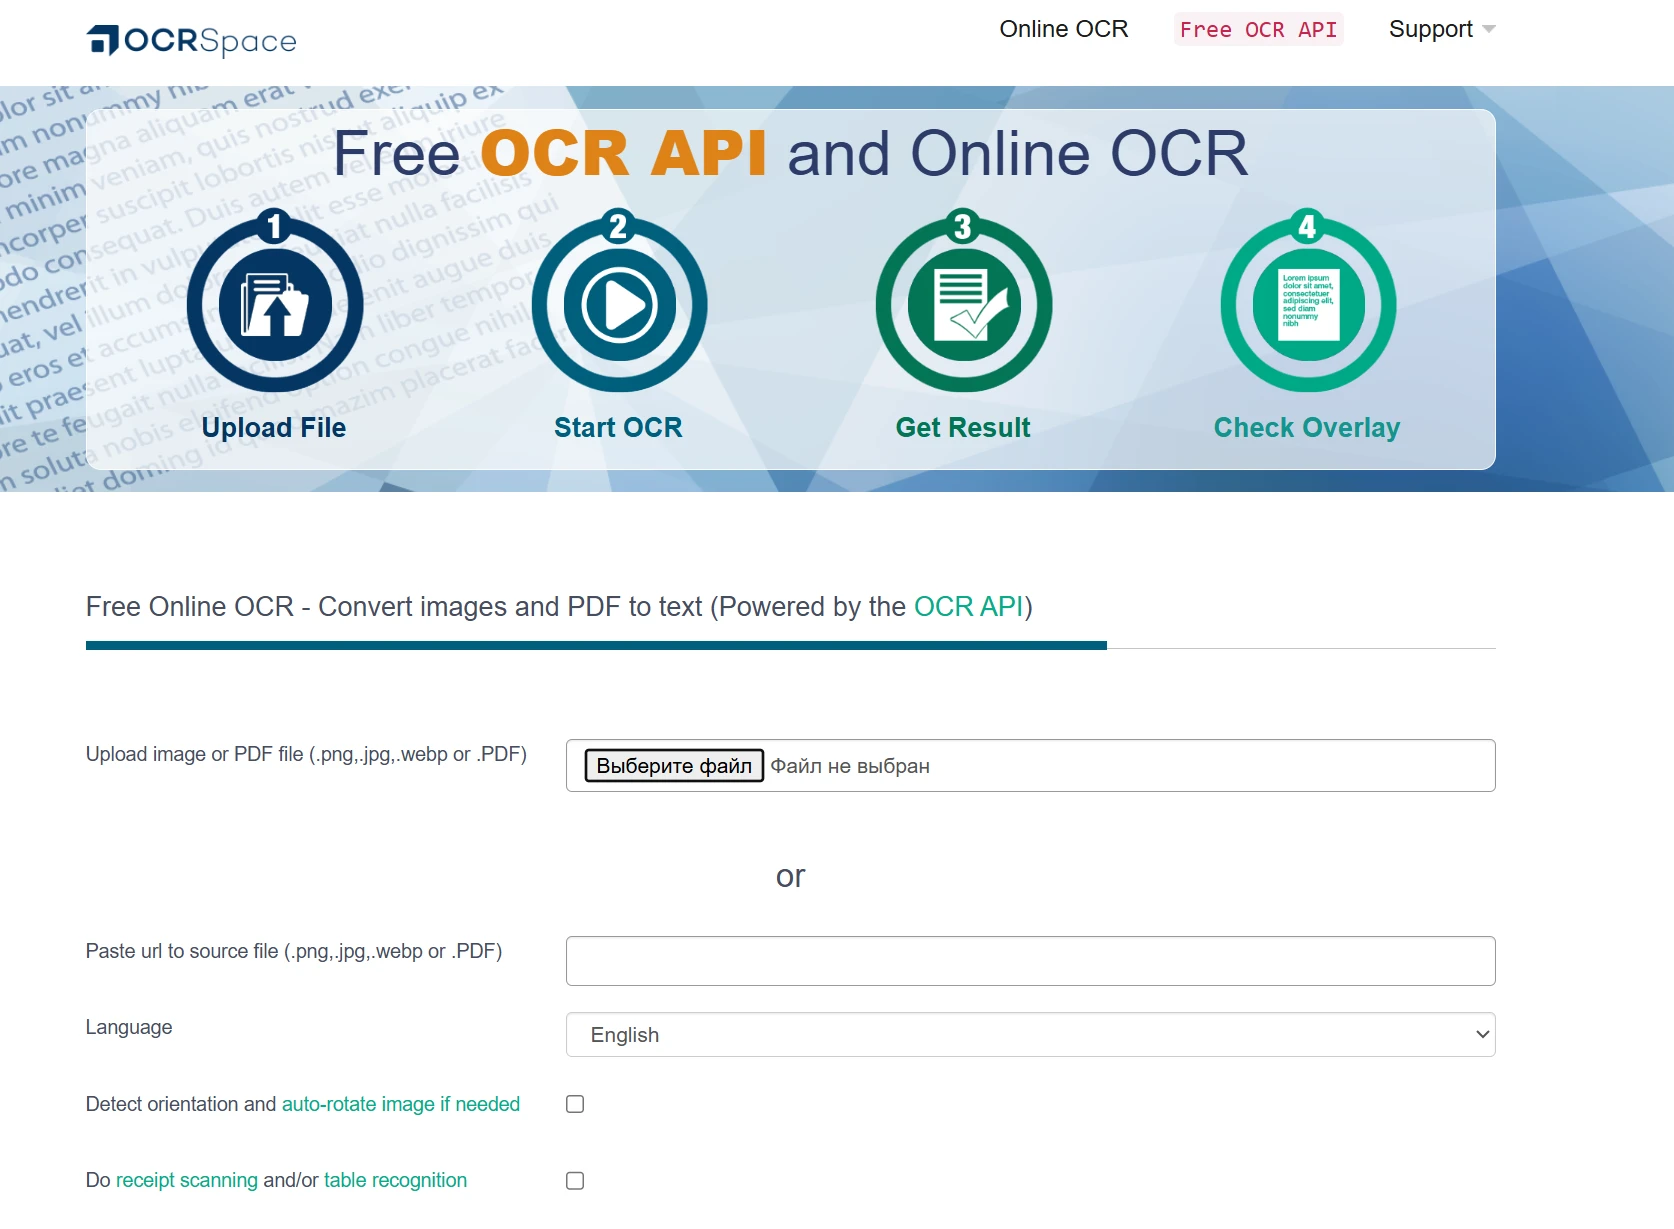Click the Файл не выбран text
Image resolution: width=1674 pixels, height=1229 pixels.
(850, 766)
